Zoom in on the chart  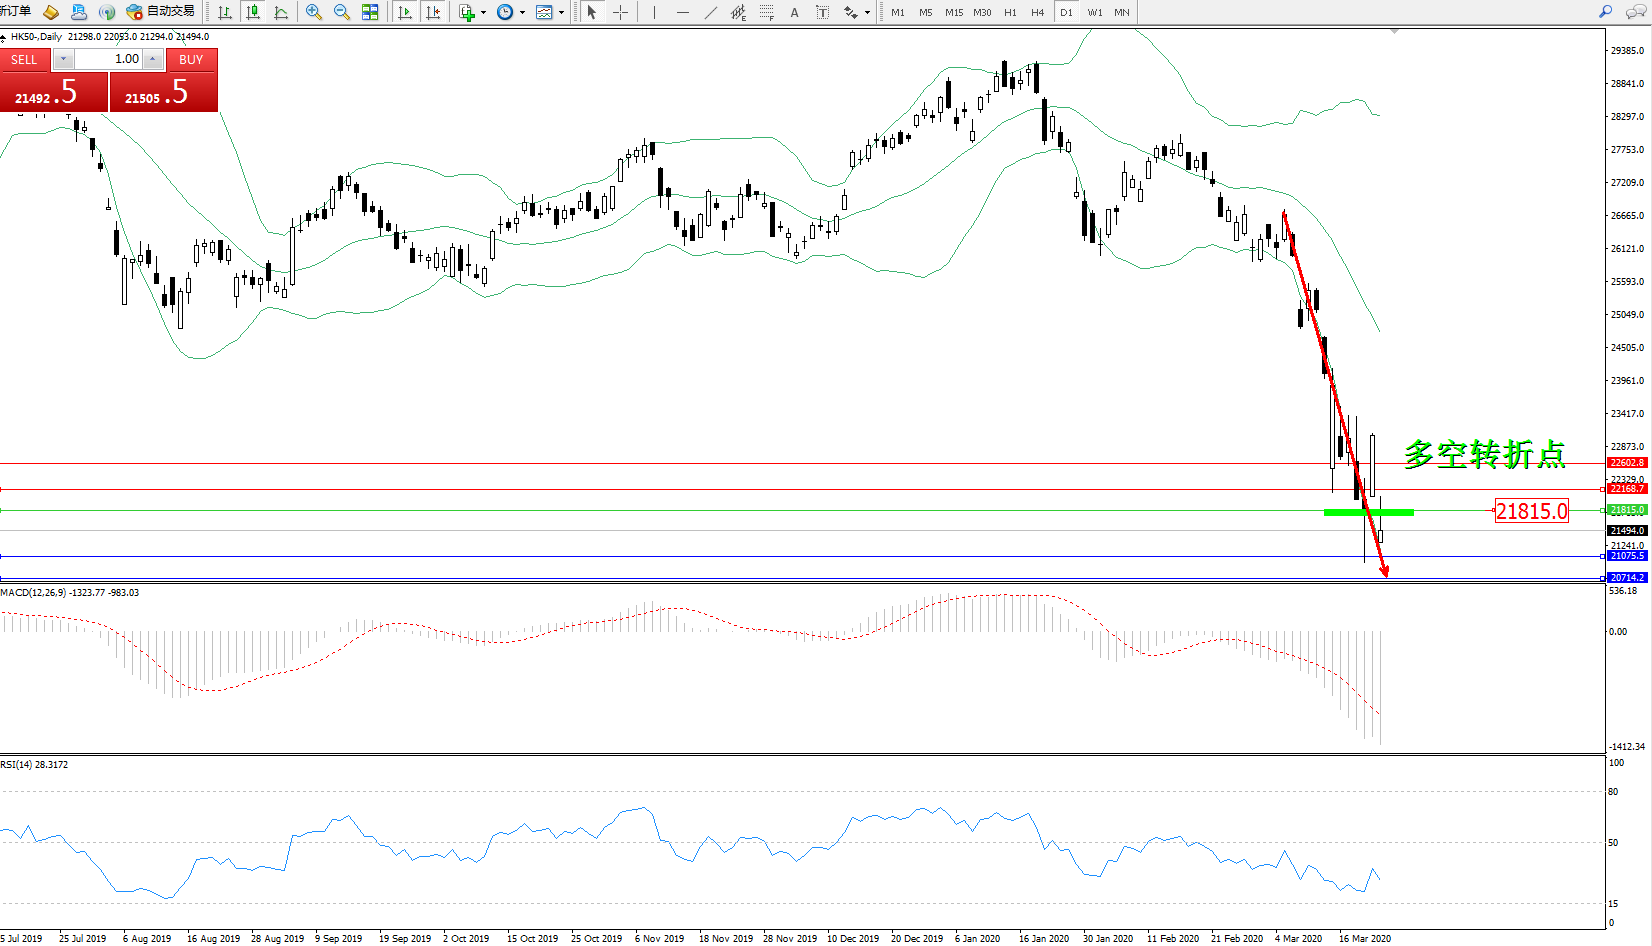tap(314, 12)
